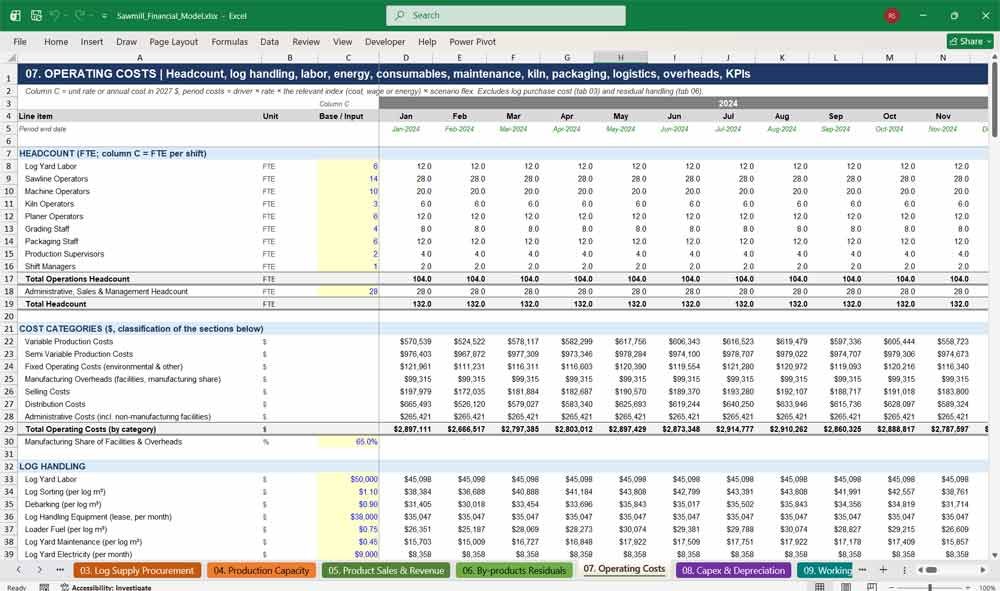Select the 07. Operating Costs sheet tab
1000x591 pixels.
(624, 569)
